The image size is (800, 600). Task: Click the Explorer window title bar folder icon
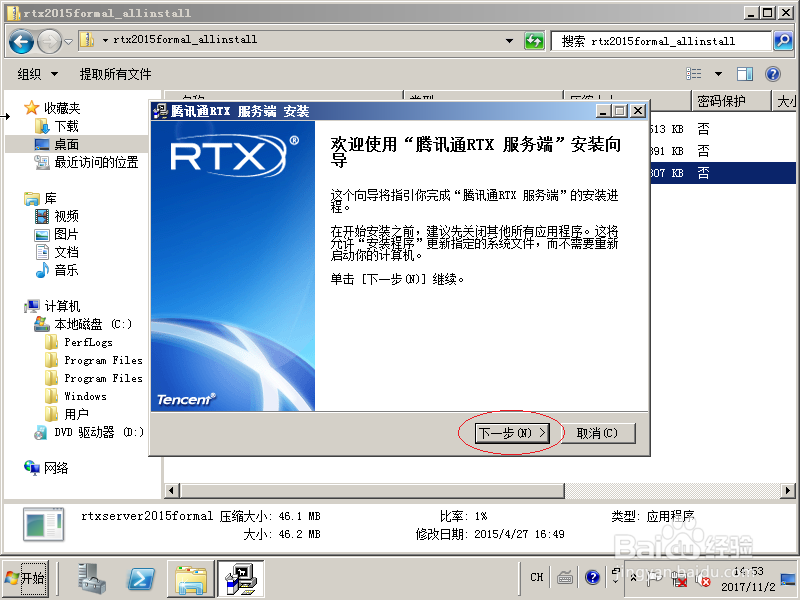click(13, 13)
